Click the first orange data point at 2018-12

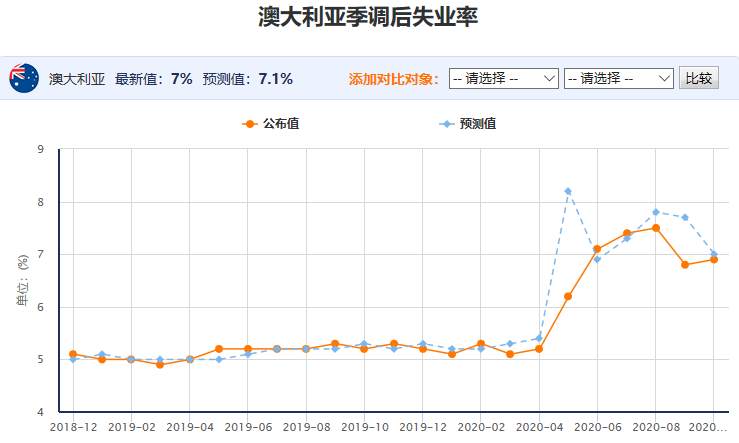pyautogui.click(x=73, y=354)
